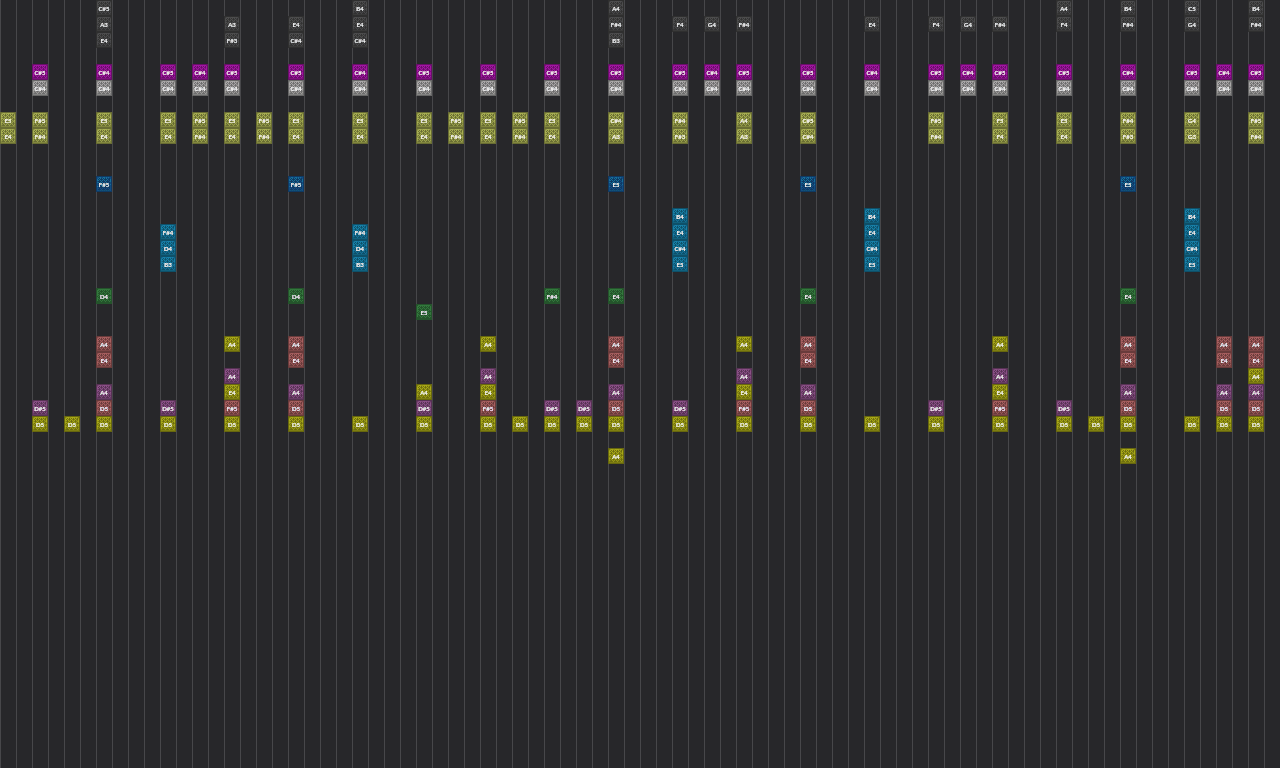Click the rightmost gray A4 note
Viewport: 1280px width, 768px height.
tap(1064, 8)
